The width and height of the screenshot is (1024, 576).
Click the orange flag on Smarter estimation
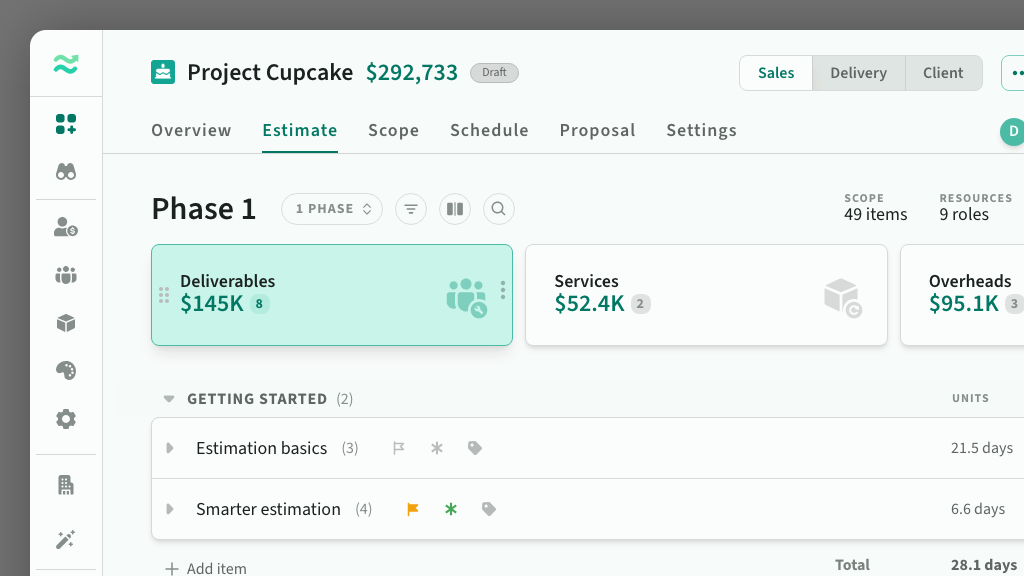[x=413, y=509]
